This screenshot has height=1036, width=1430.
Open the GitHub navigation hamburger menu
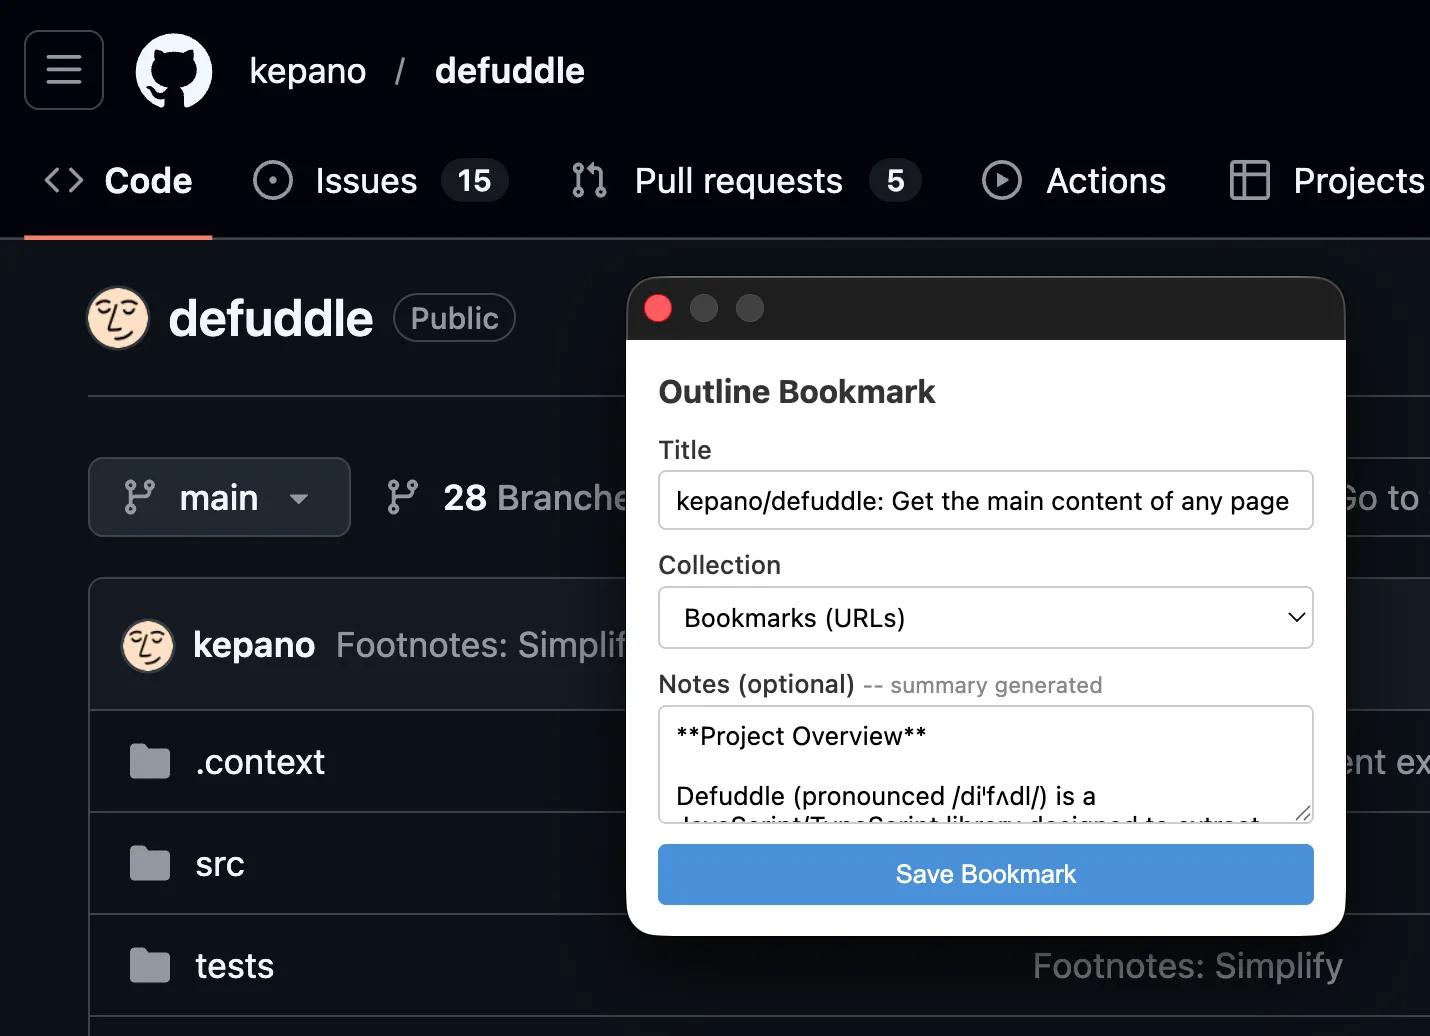click(x=63, y=70)
